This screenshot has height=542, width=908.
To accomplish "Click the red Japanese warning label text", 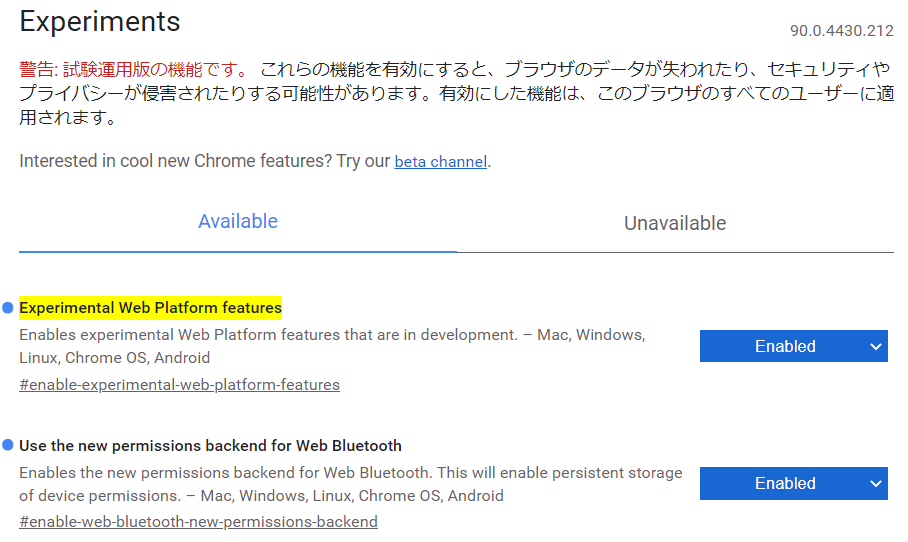I will click(132, 70).
